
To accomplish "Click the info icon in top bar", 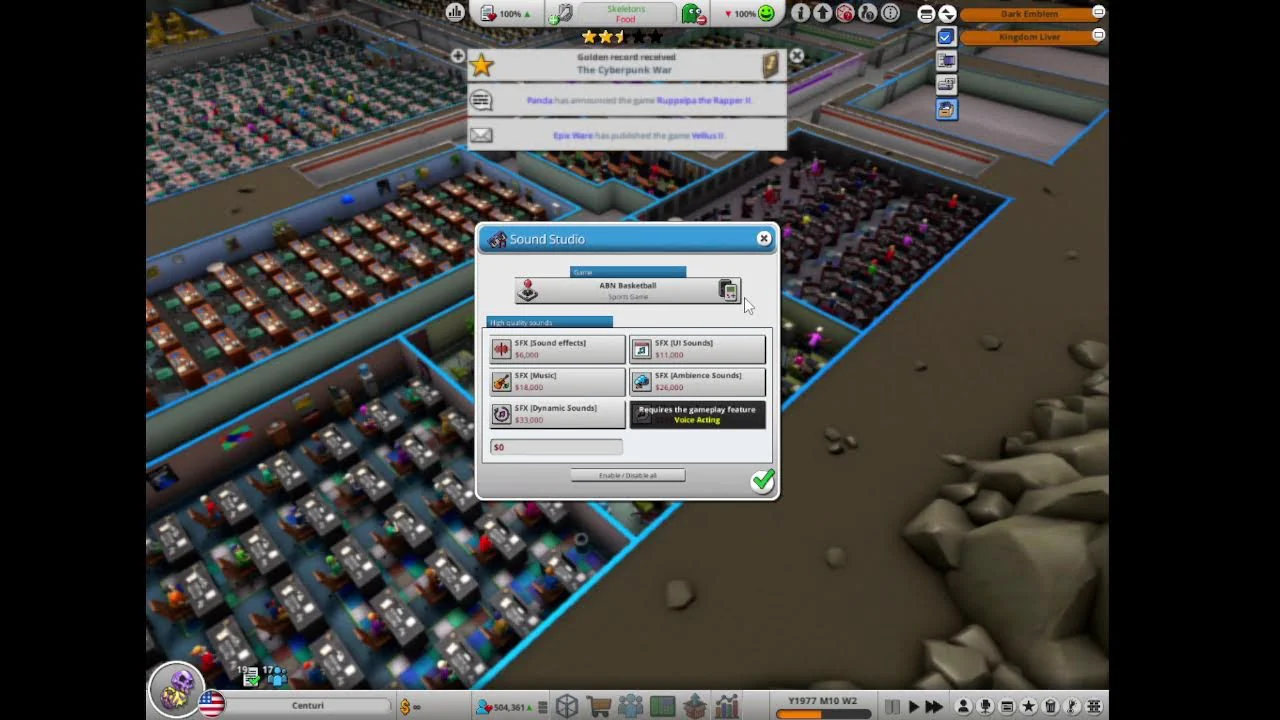I will click(x=800, y=13).
